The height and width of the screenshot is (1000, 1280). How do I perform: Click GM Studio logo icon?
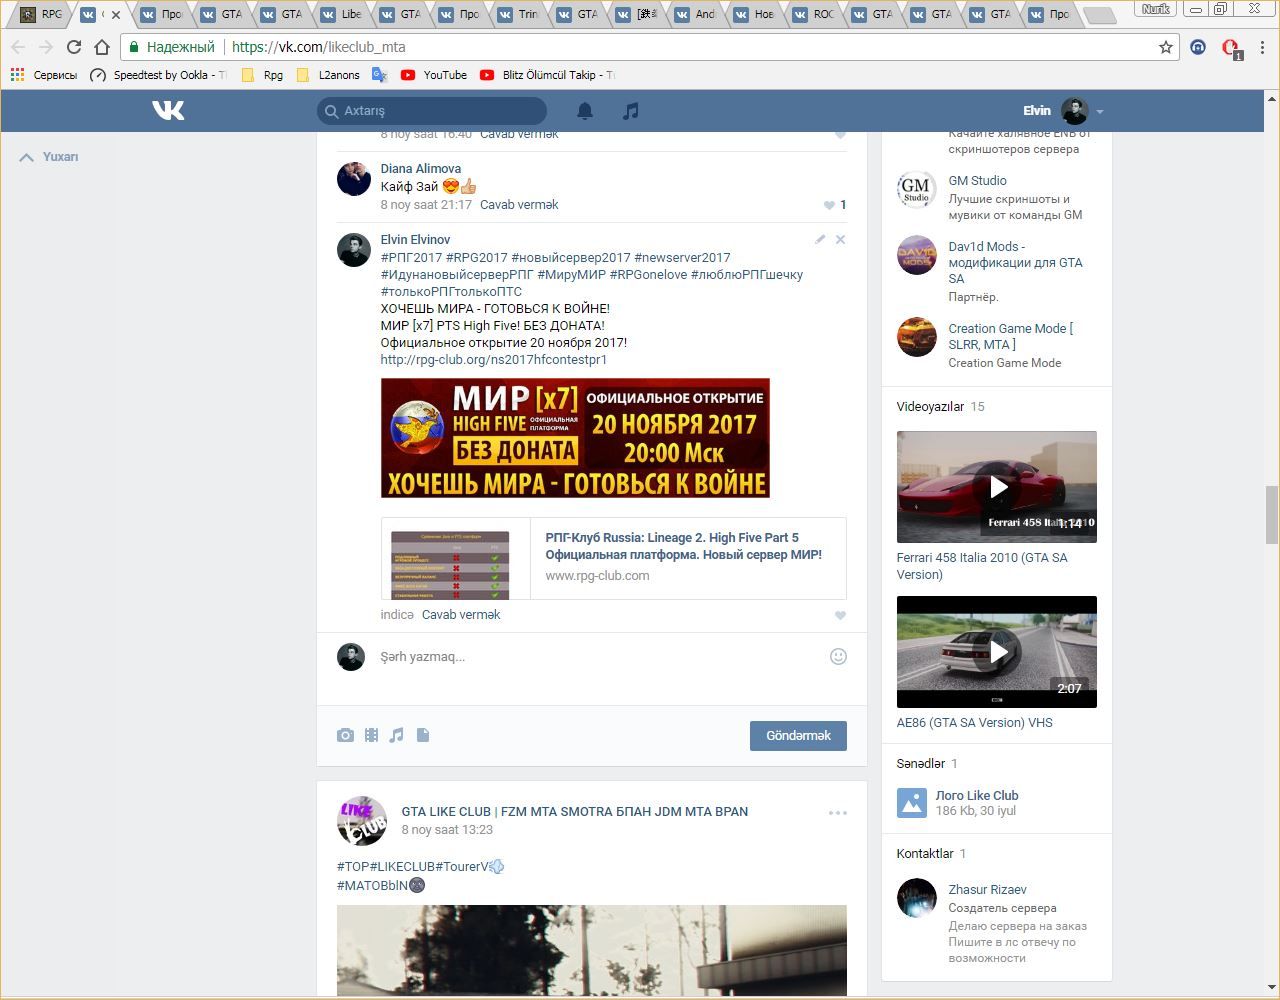[916, 189]
